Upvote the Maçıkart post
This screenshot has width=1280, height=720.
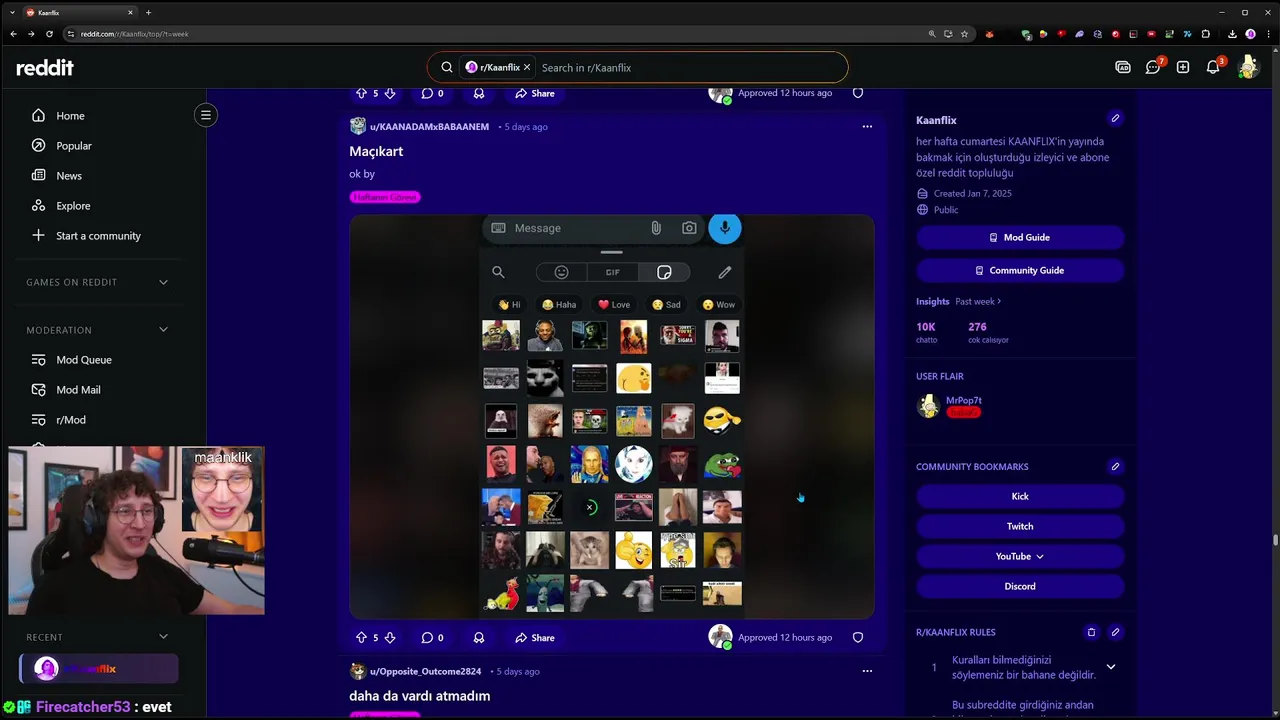coord(361,638)
